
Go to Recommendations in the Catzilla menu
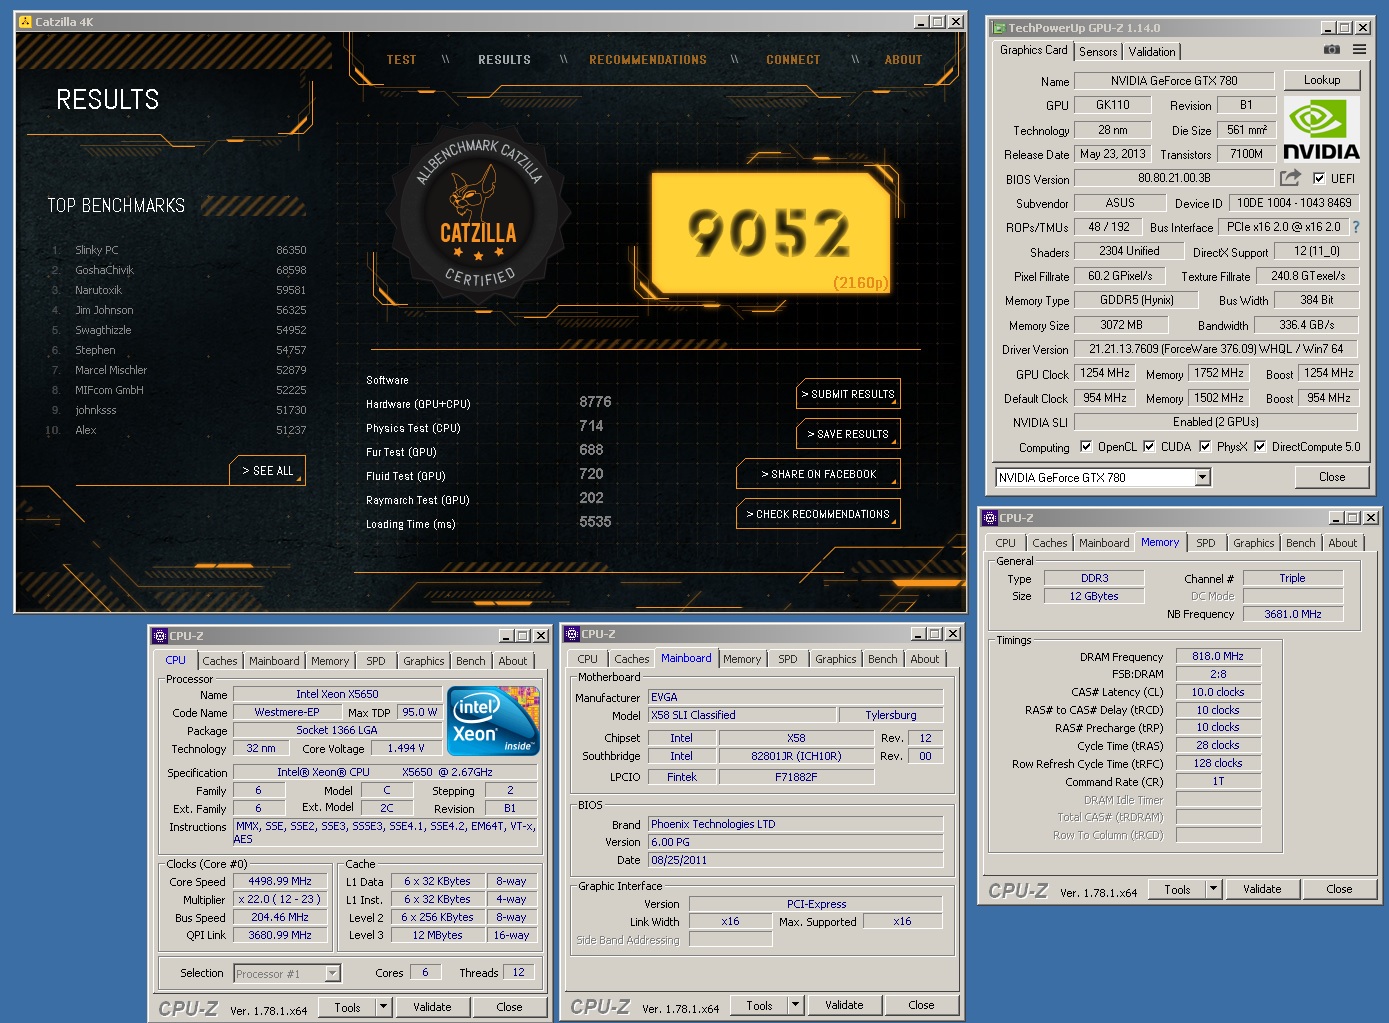coord(648,60)
